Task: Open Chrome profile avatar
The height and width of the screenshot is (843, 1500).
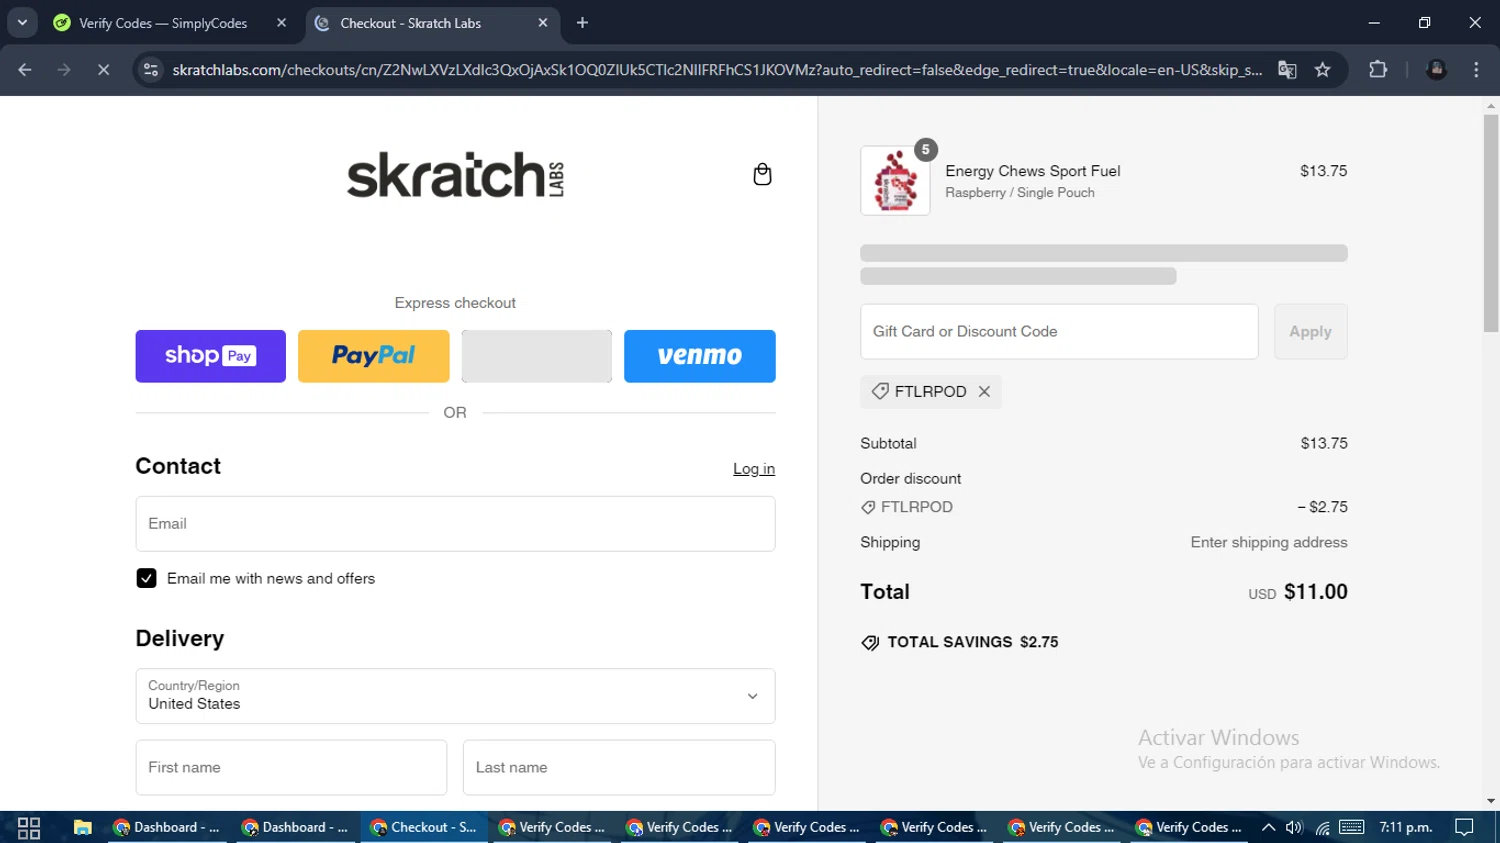Action: pyautogui.click(x=1436, y=69)
